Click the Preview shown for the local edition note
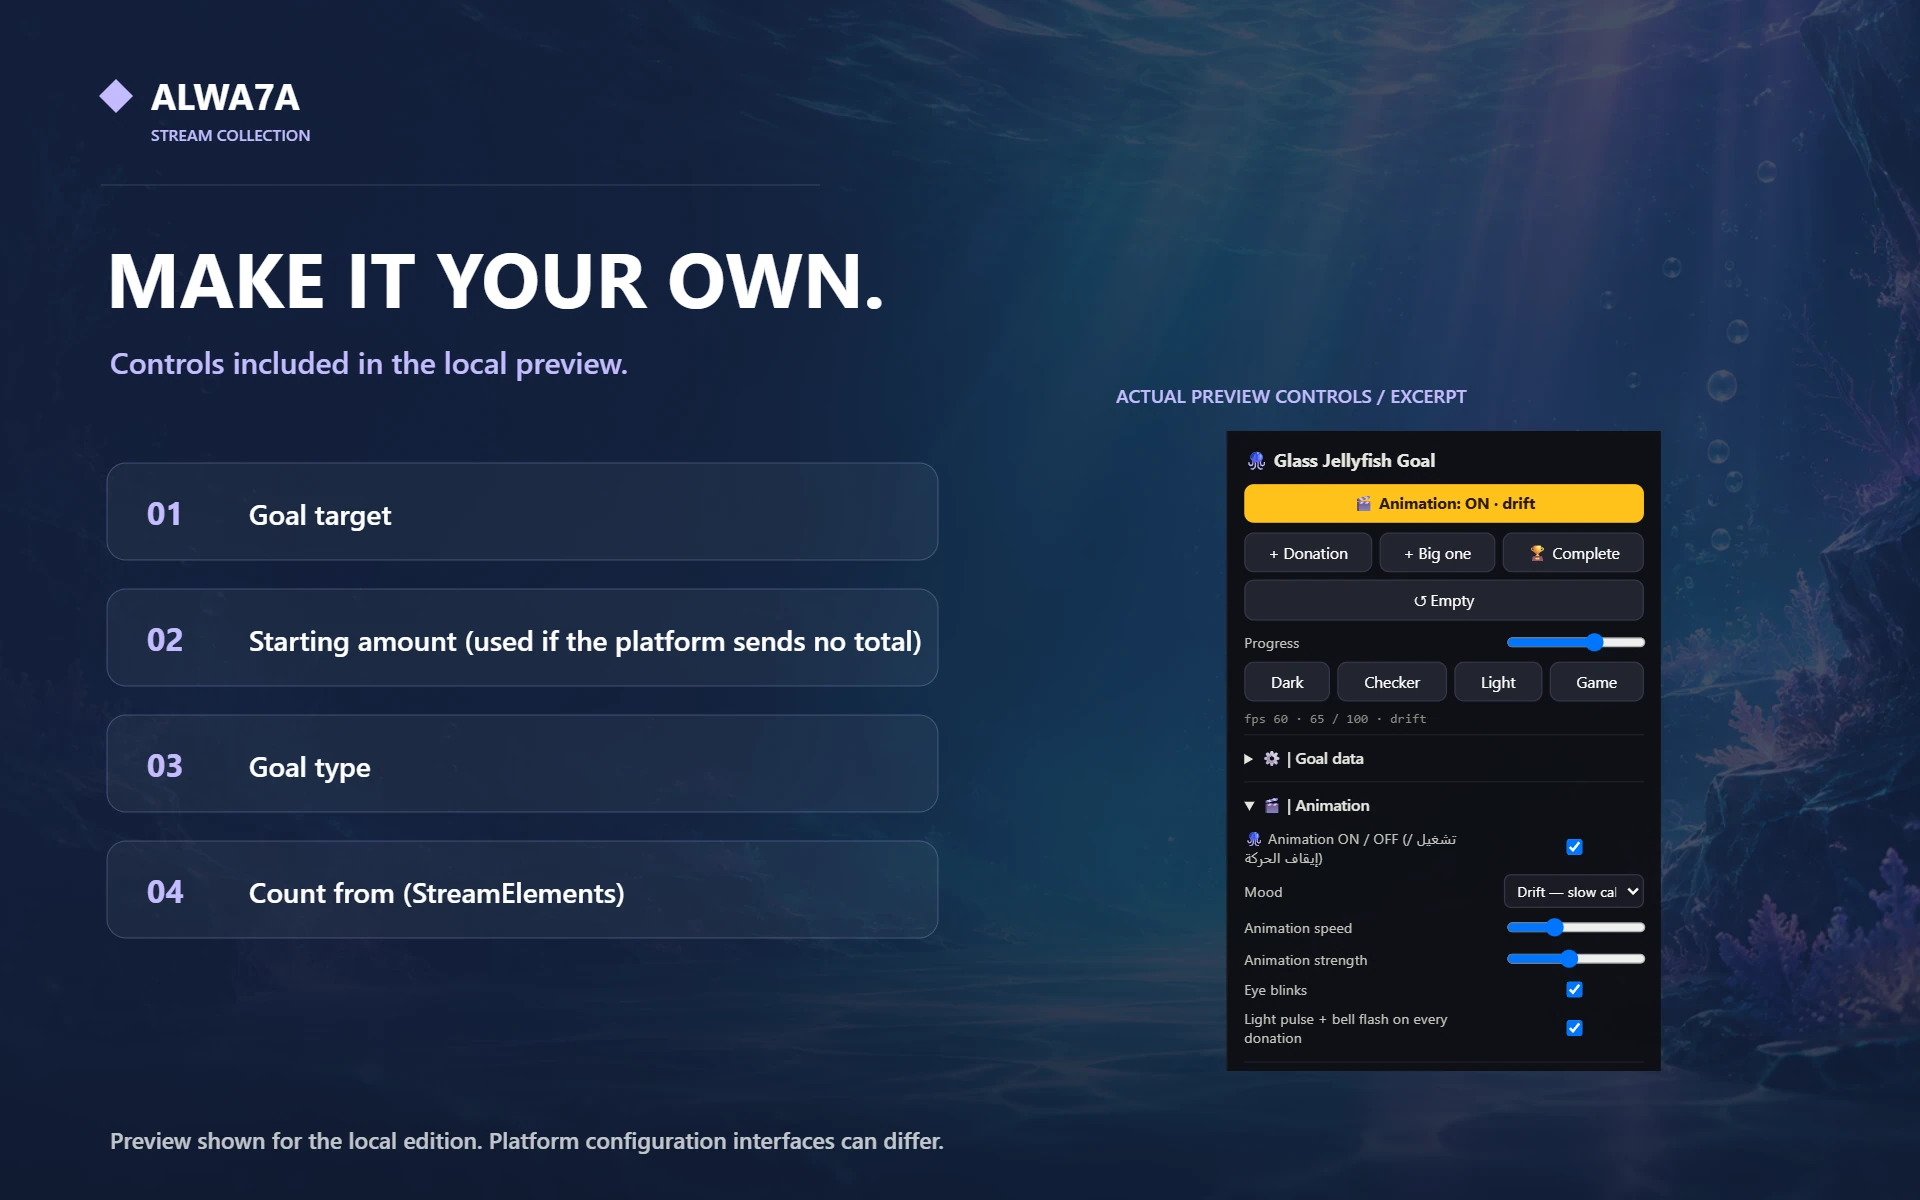 (x=527, y=1141)
